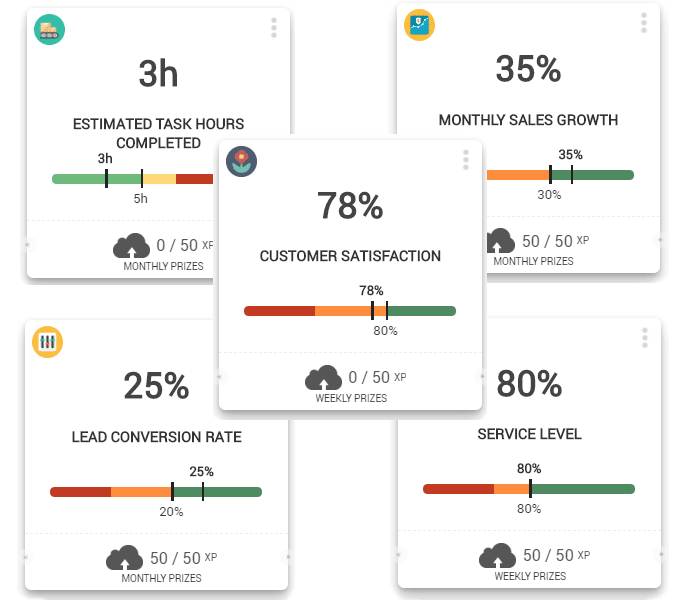
Task: Click the Service Level card title
Action: click(x=529, y=435)
